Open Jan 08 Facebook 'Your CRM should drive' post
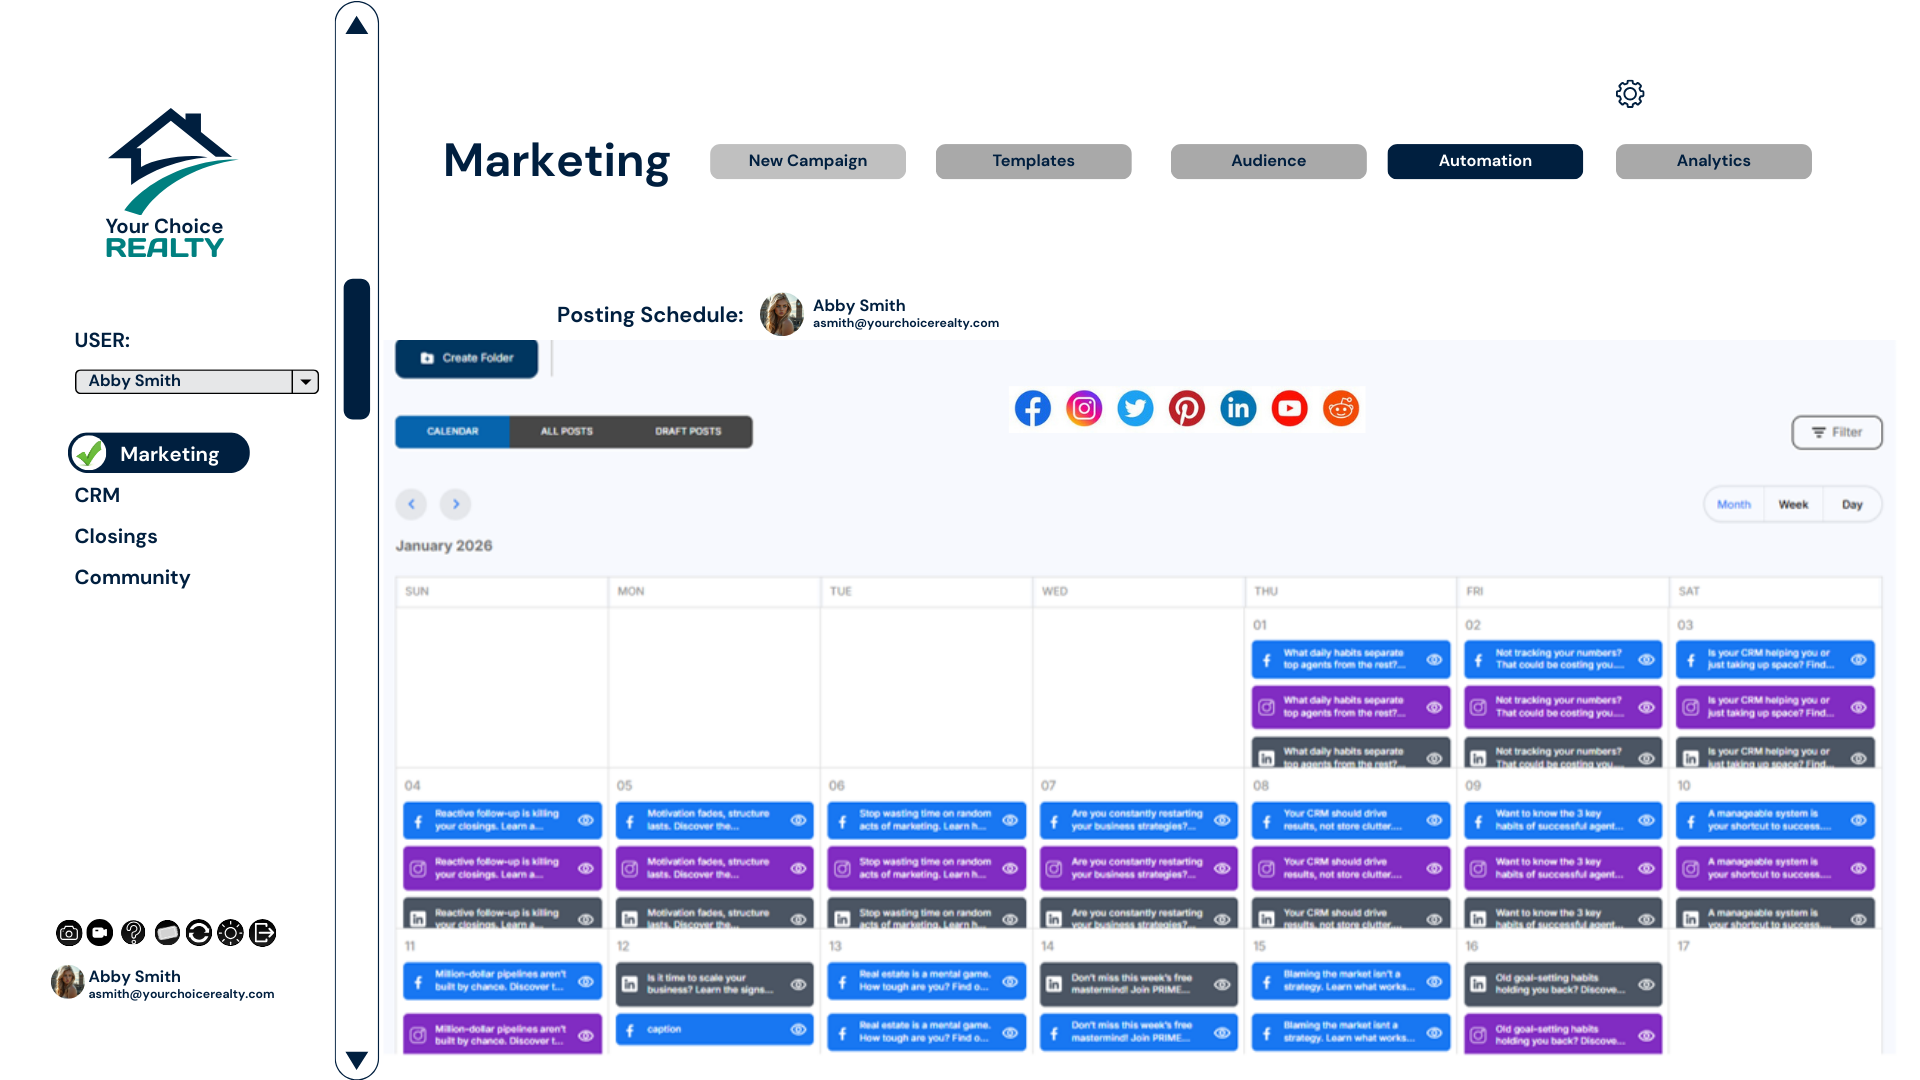Image resolution: width=1920 pixels, height=1080 pixels. tap(1351, 820)
